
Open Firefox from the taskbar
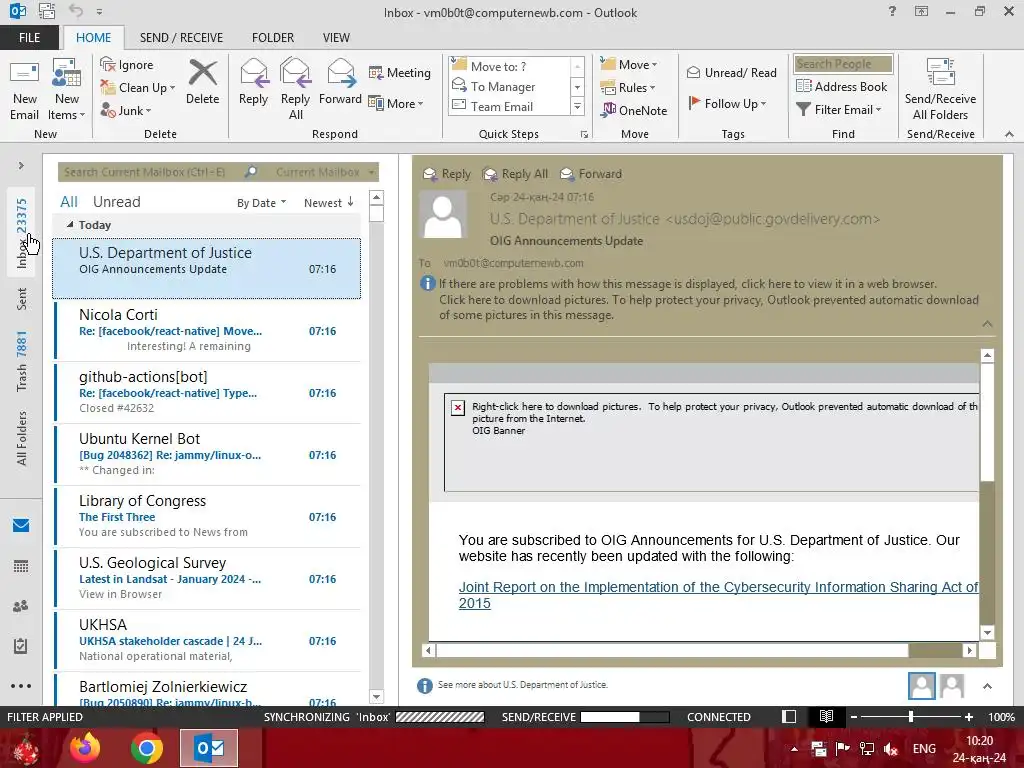(x=85, y=748)
